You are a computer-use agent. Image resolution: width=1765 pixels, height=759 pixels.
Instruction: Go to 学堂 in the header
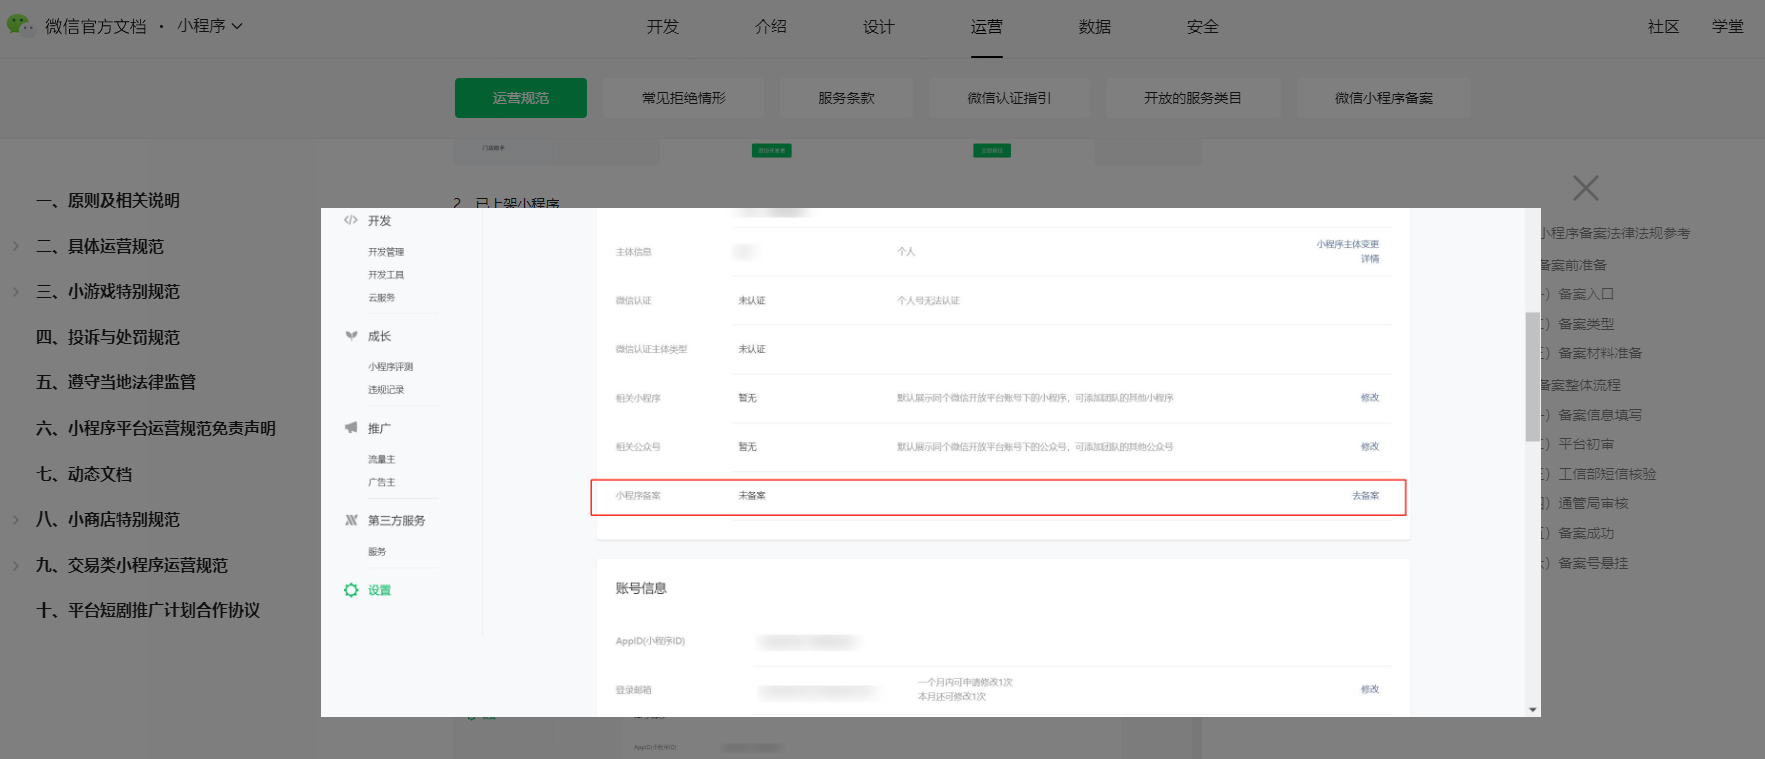(x=1728, y=27)
